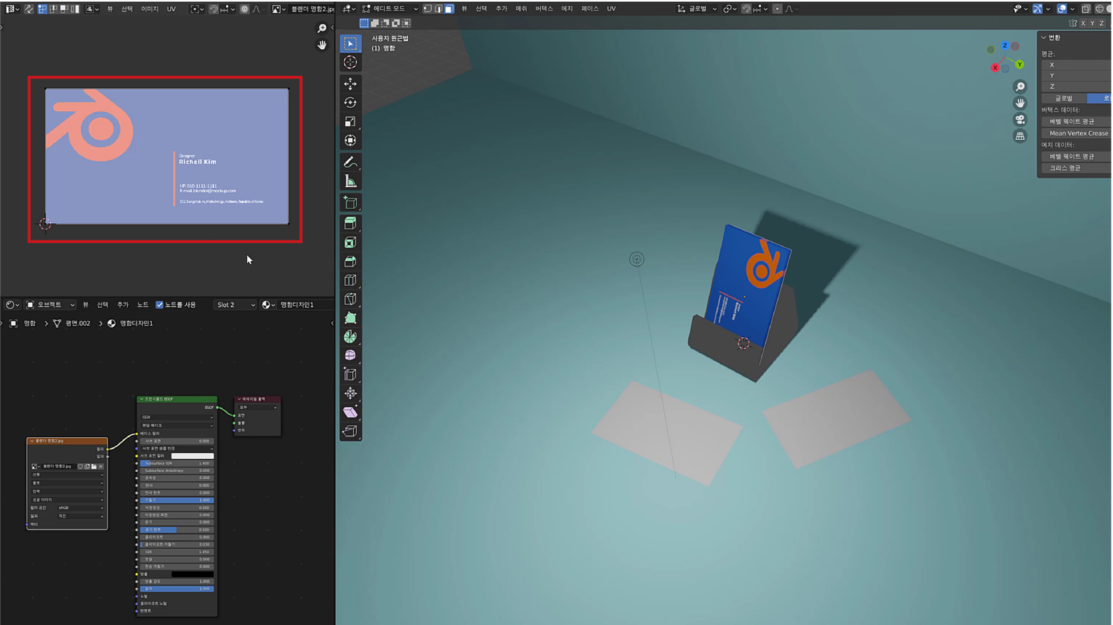Select the Extrude Region tool
The image size is (1113, 625).
(x=350, y=223)
